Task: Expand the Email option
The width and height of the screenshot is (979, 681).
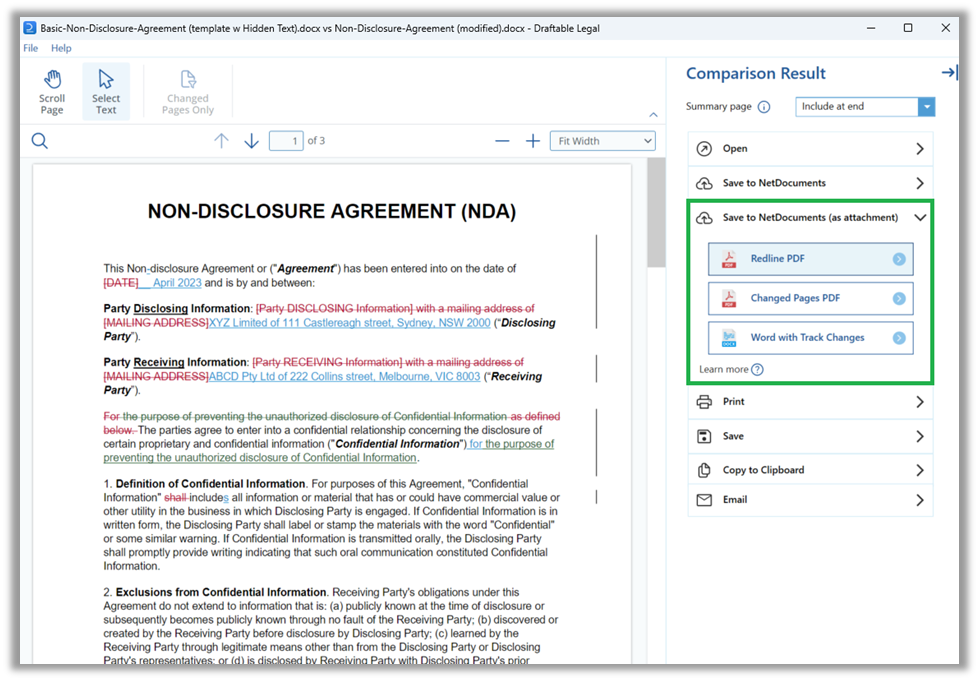Action: click(x=810, y=500)
